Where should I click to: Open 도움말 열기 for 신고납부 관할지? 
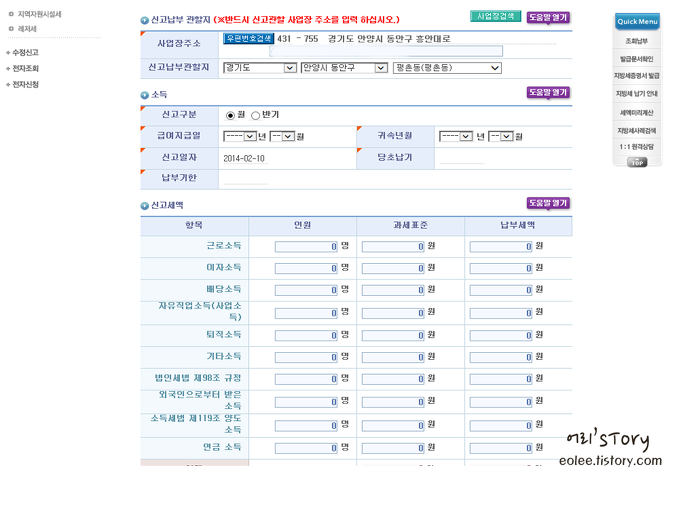[x=548, y=17]
